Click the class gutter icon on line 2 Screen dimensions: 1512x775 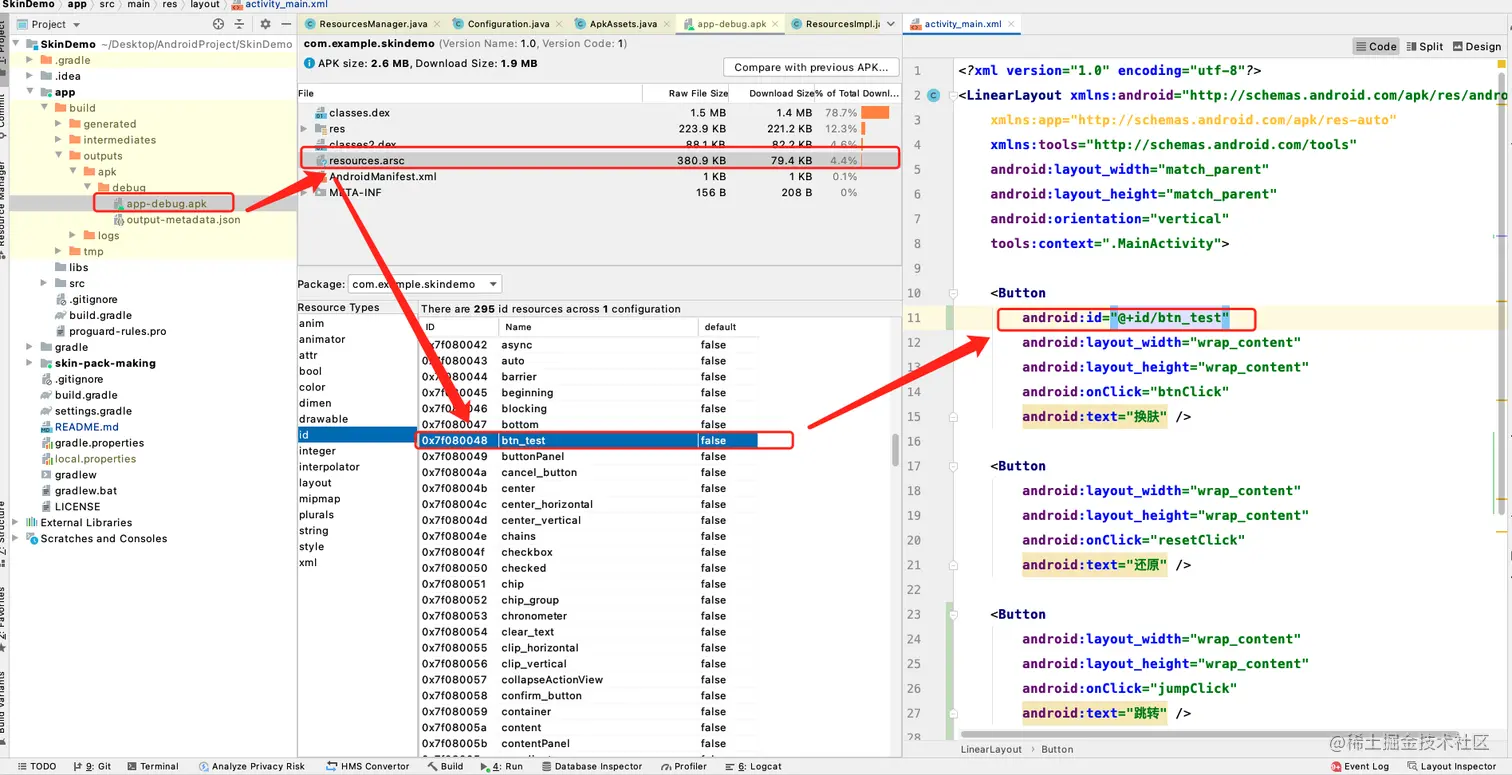click(933, 95)
